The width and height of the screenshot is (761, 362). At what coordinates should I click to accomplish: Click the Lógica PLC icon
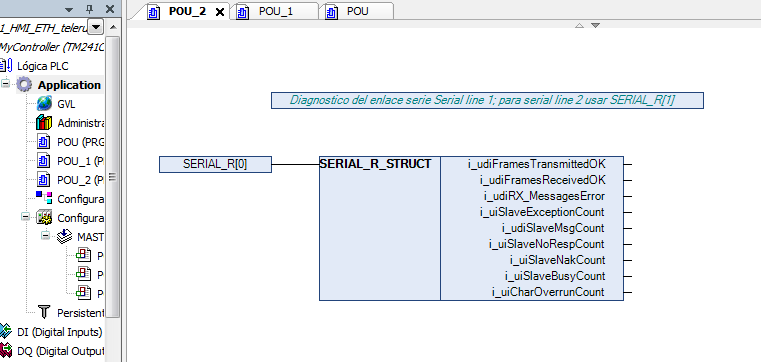pyautogui.click(x=7, y=66)
